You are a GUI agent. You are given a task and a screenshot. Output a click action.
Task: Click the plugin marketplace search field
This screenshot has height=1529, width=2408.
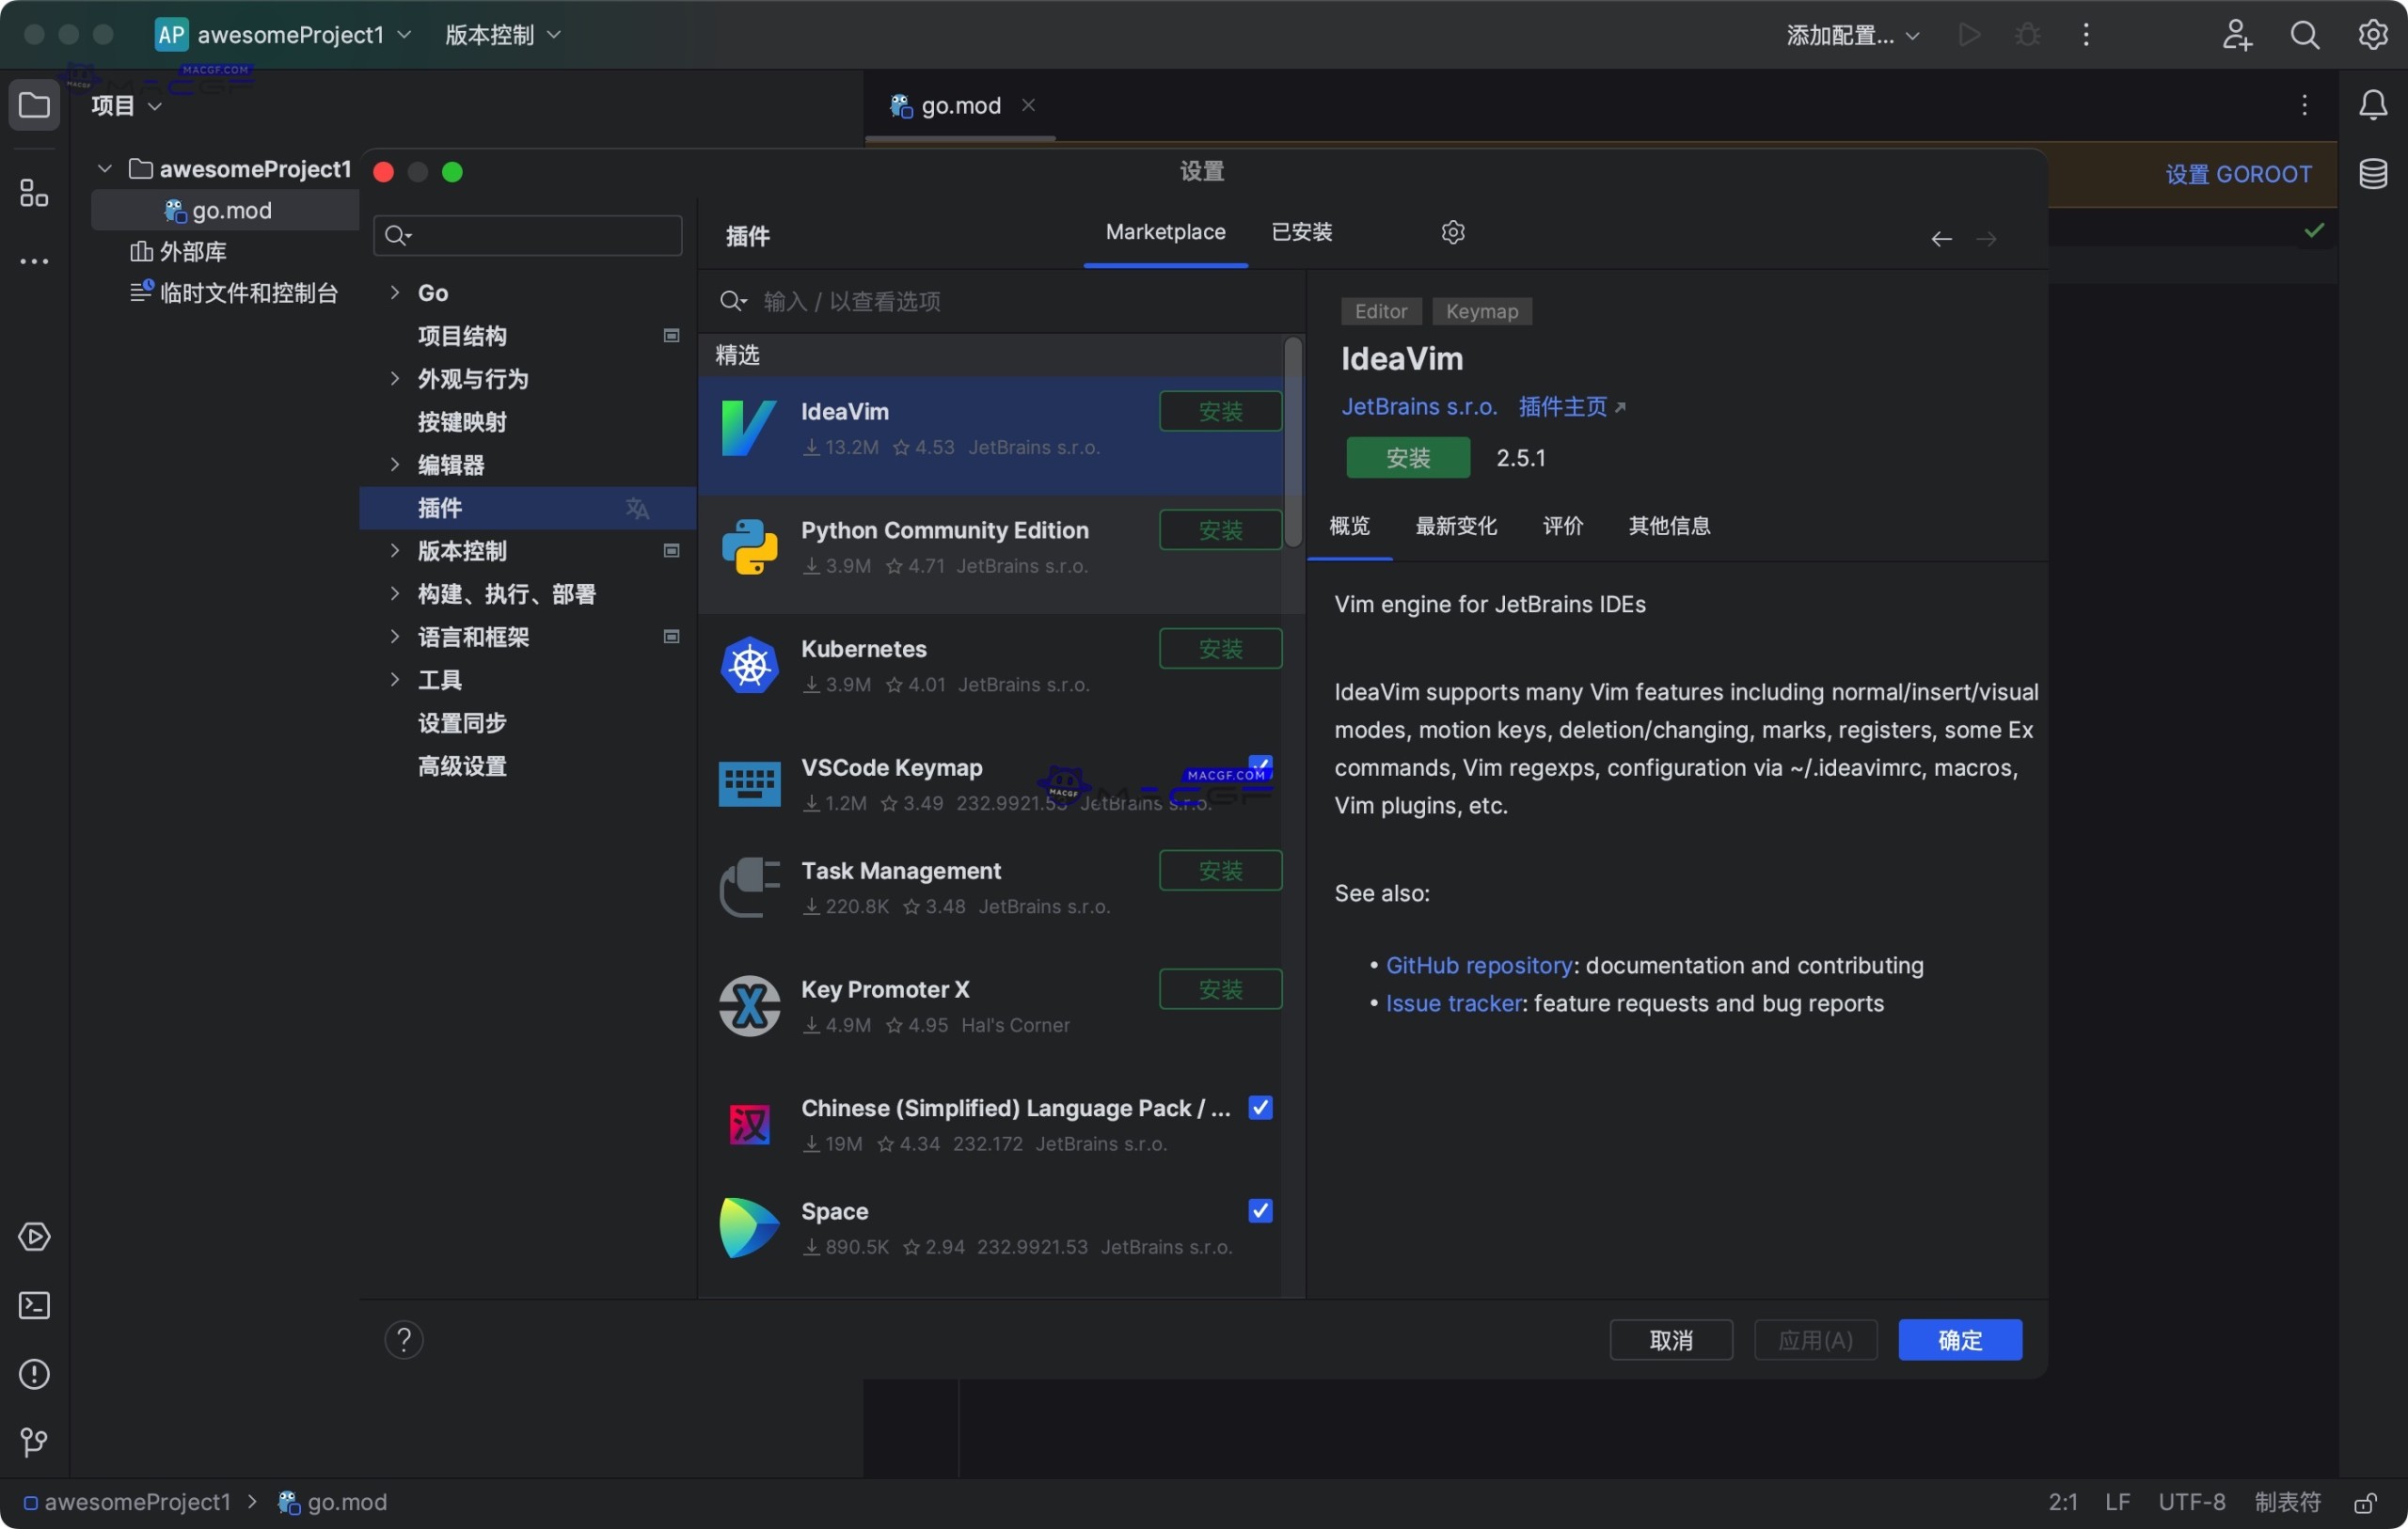(x=1000, y=301)
